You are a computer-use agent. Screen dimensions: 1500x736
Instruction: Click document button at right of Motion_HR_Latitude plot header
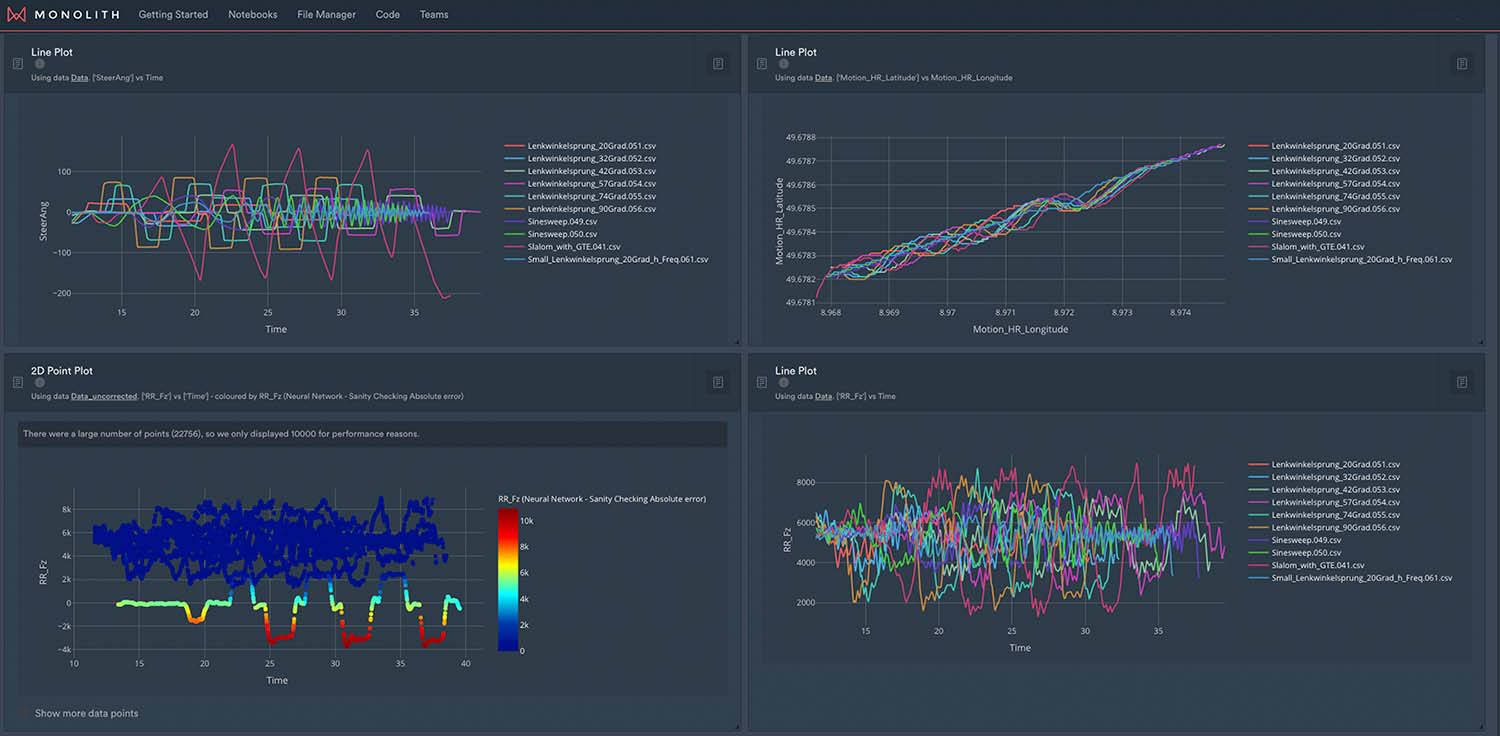pyautogui.click(x=1462, y=64)
